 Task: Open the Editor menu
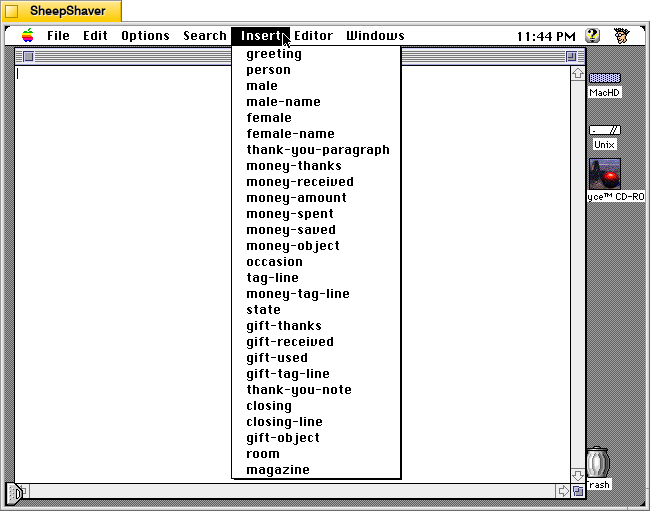313,36
